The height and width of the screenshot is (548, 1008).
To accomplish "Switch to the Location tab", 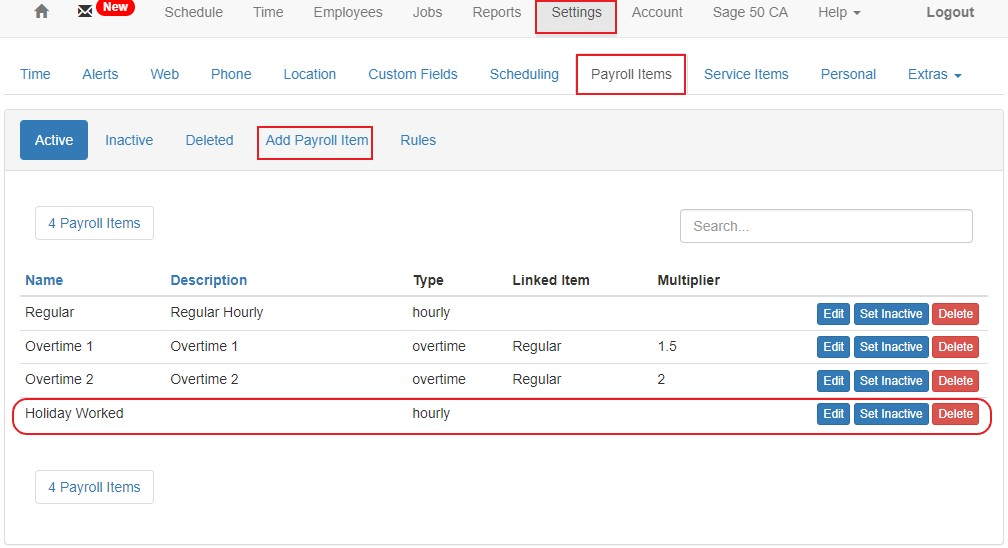I will point(310,74).
